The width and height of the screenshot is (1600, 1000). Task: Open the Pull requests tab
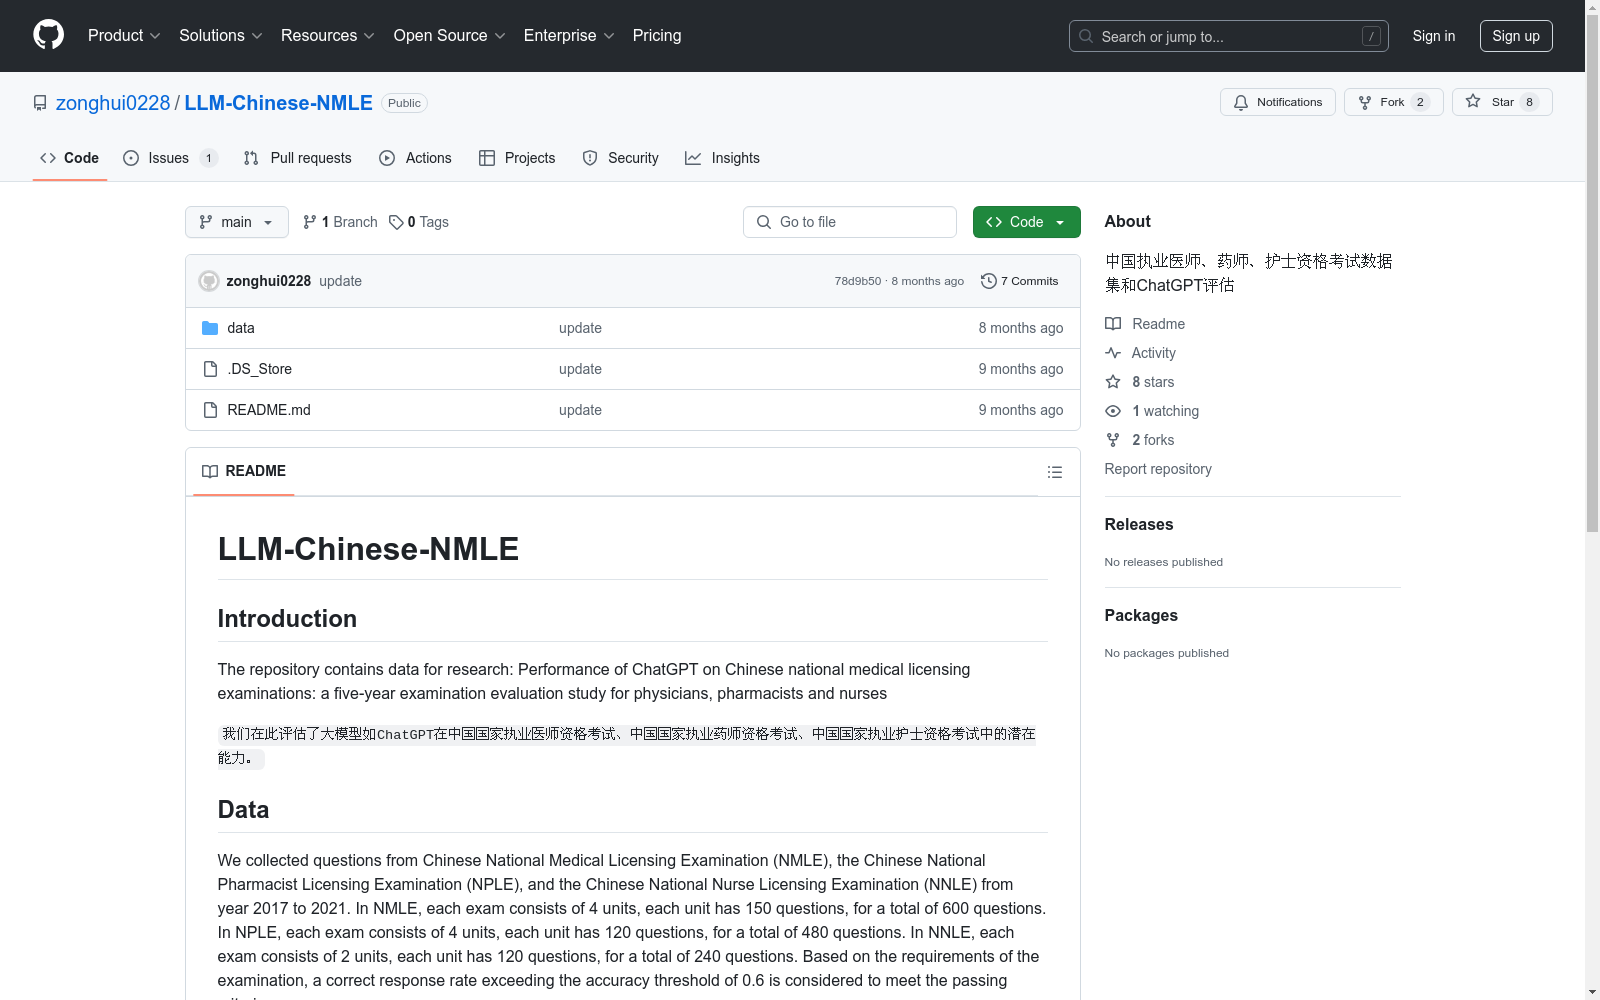point(298,158)
